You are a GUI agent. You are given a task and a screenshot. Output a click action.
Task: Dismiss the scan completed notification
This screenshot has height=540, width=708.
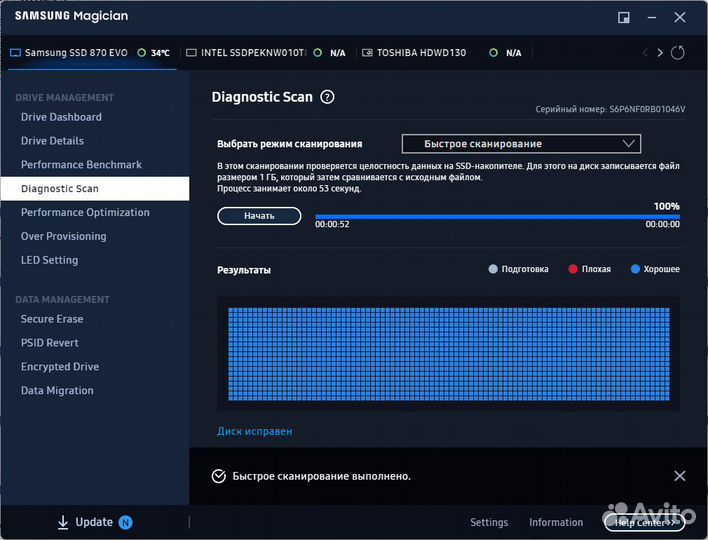point(680,476)
